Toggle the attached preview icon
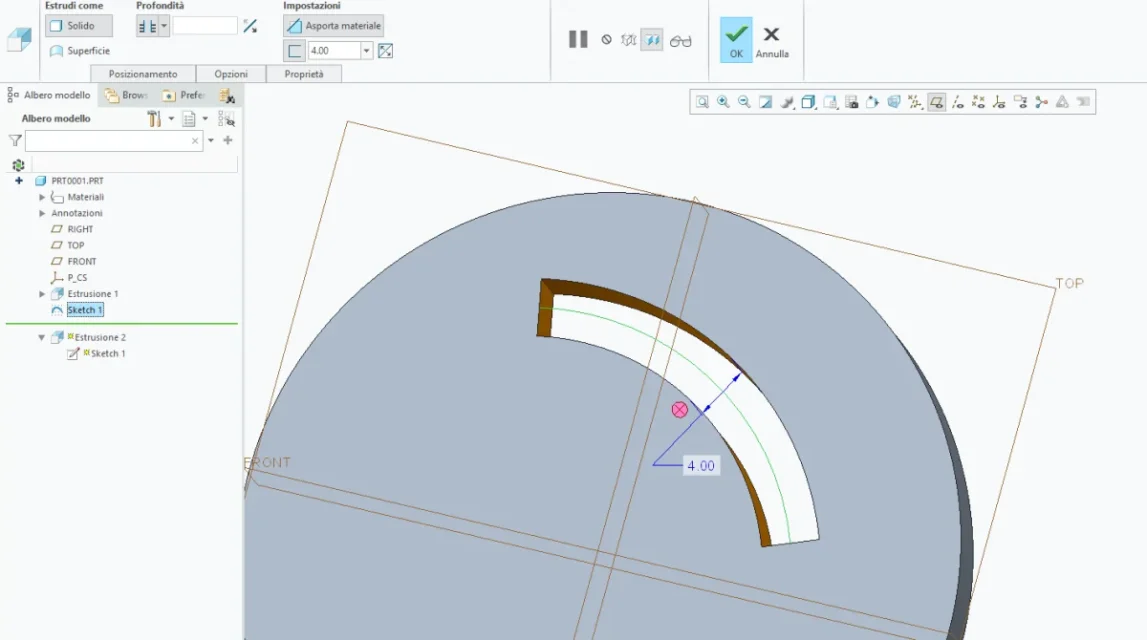The image size is (1147, 640). [652, 40]
